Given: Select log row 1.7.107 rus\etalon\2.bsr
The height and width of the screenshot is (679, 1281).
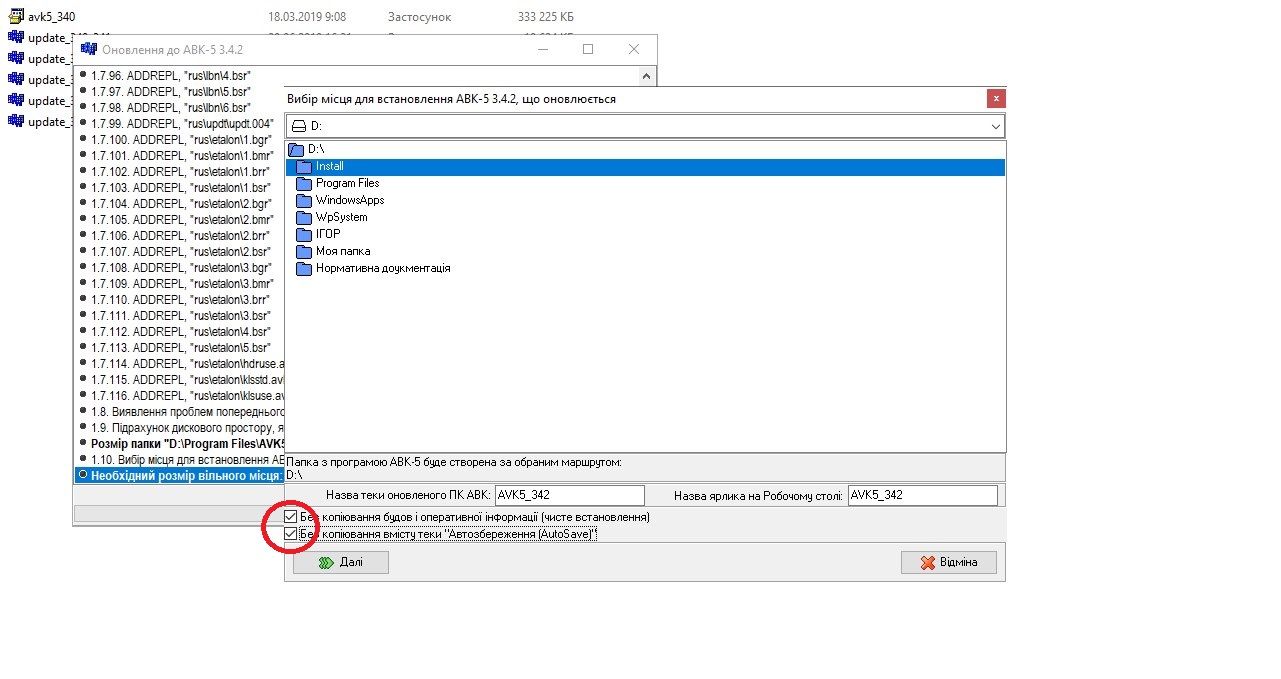Looking at the screenshot, I should (180, 251).
